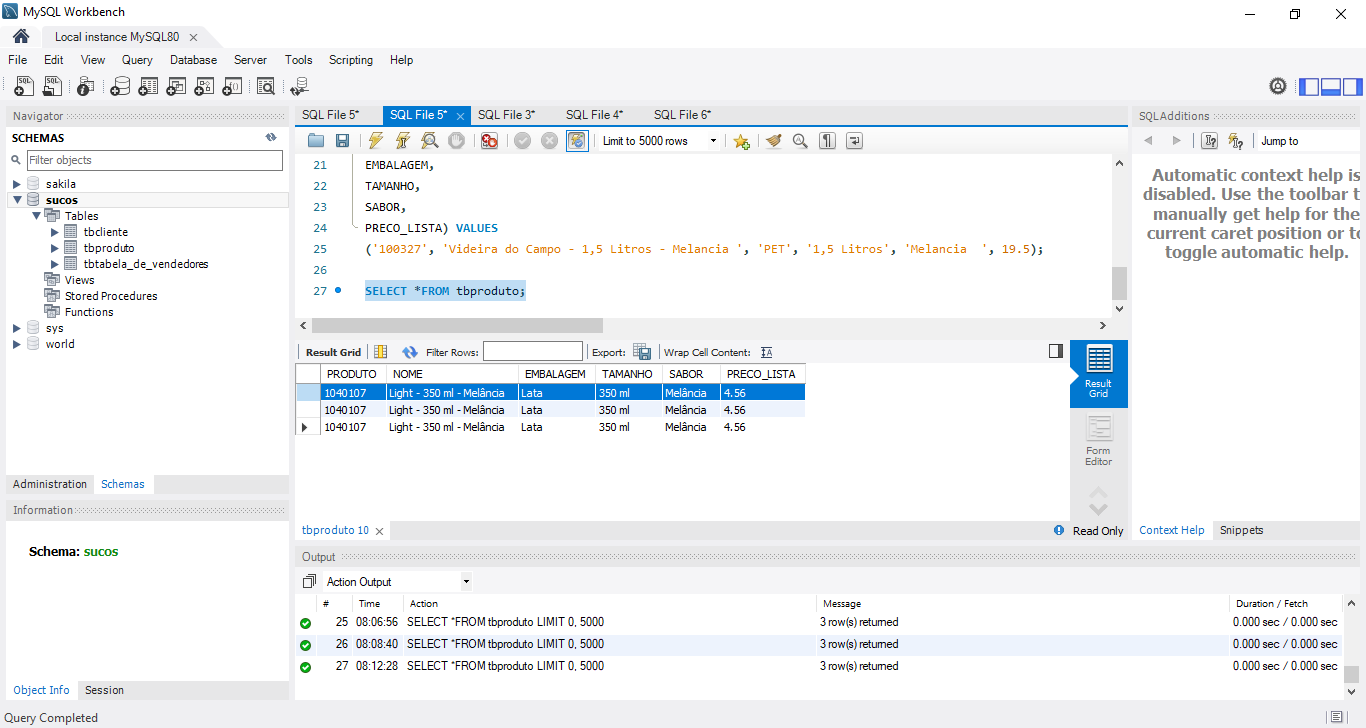1366x728 pixels.
Task: Switch to SQL File 3* tab
Action: (x=507, y=115)
